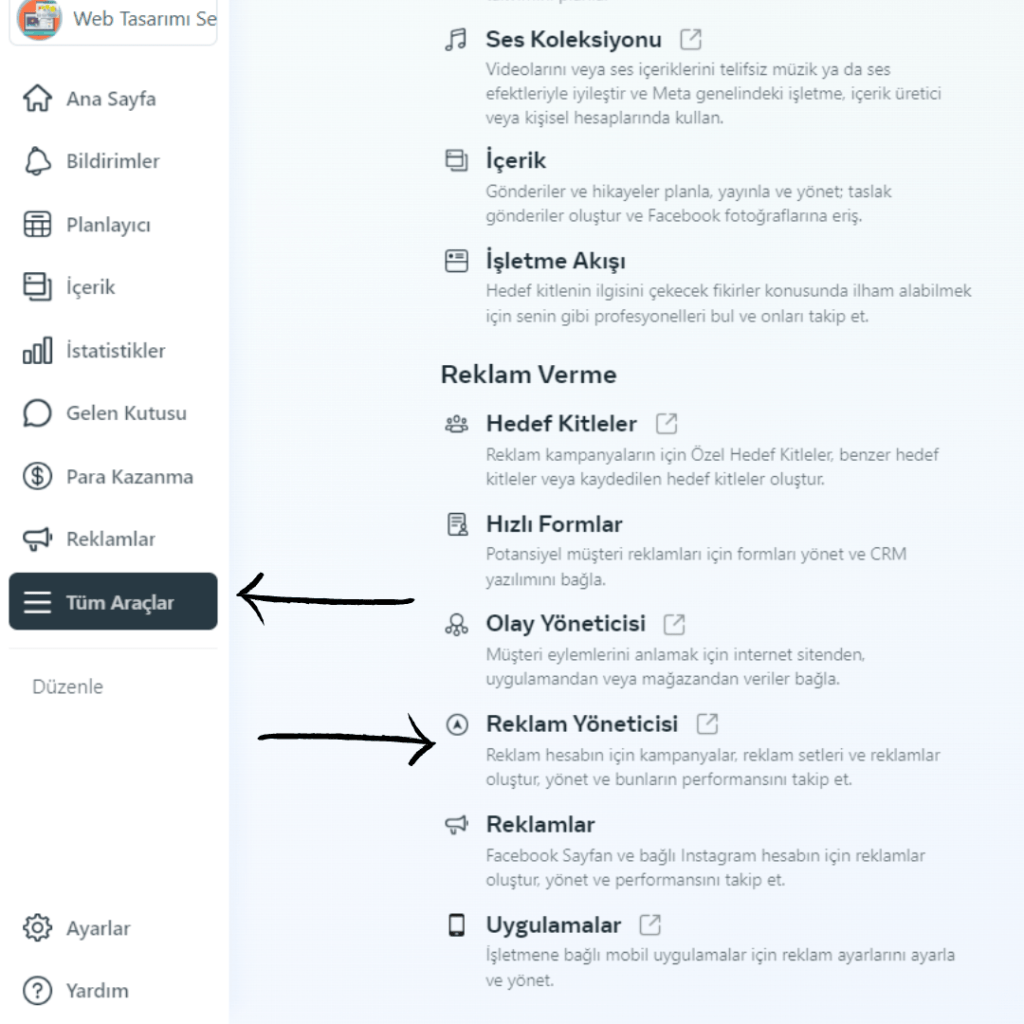Open the Hızlı Formlar tool link
This screenshot has width=1024, height=1024.
pos(554,524)
